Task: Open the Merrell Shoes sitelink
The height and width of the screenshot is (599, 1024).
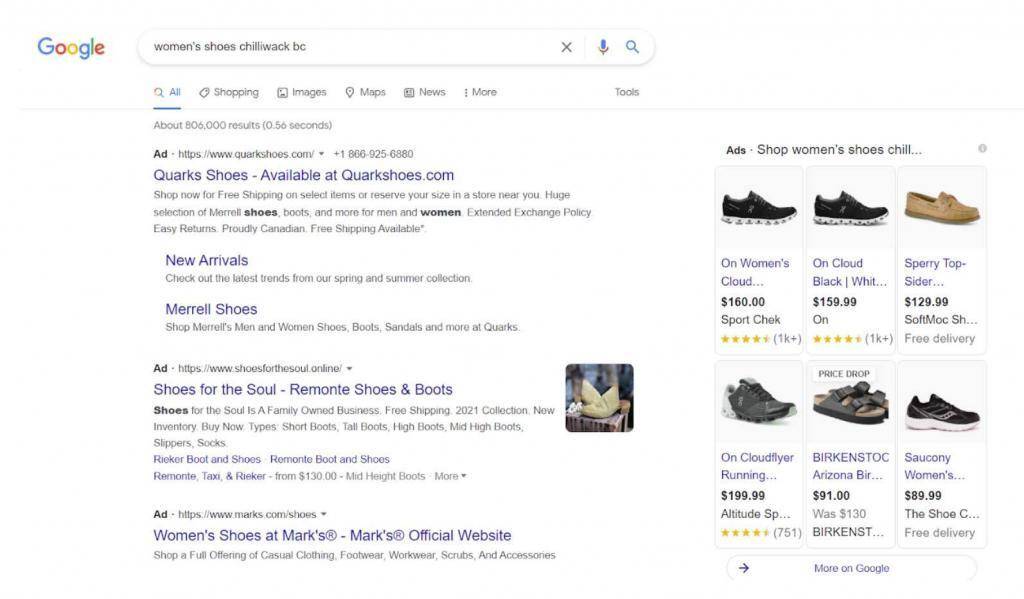Action: click(x=211, y=309)
